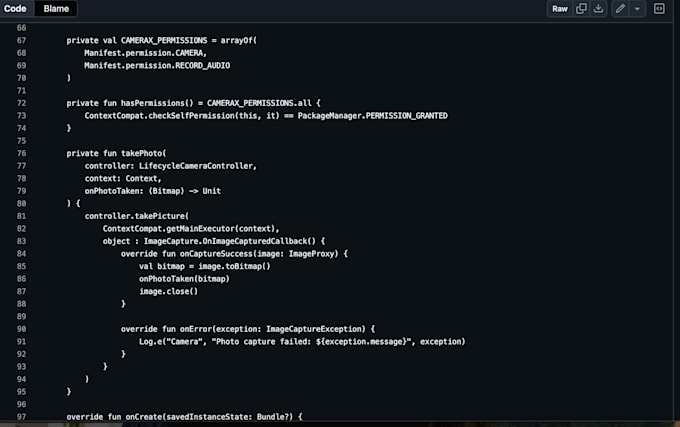Screen dimensions: 680x427
Task: Select line number 76
Action: (21, 153)
